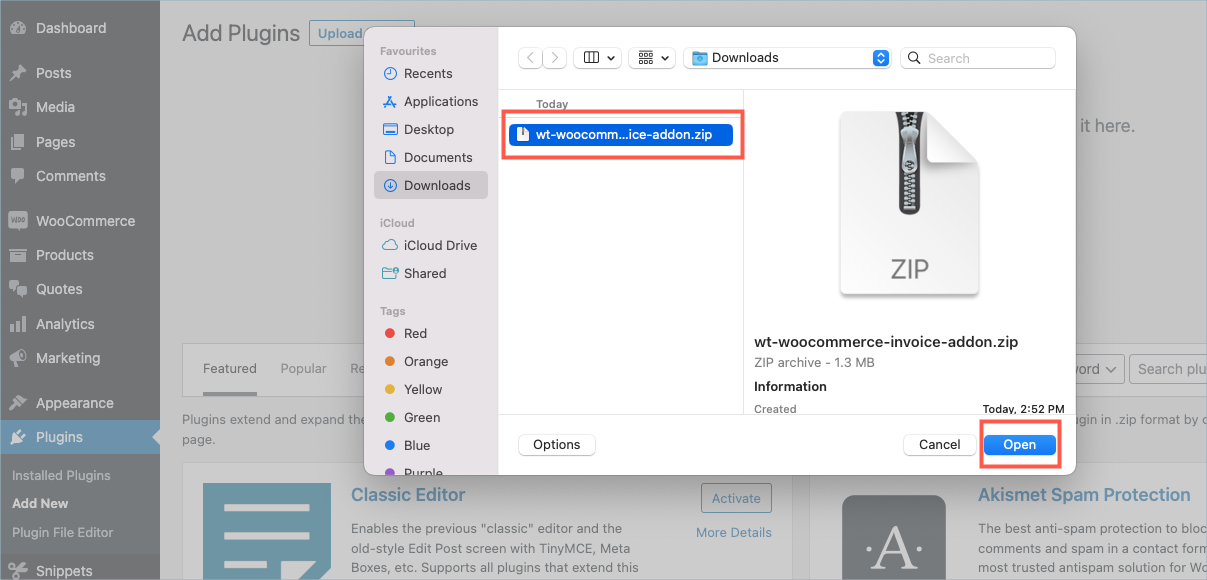Click the Marketing megaphone icon
This screenshot has height=580, width=1207.
point(18,358)
